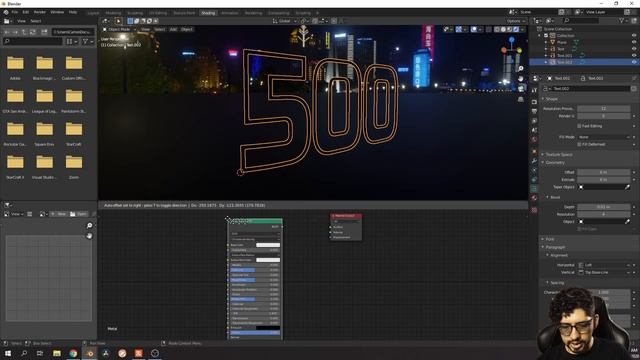Screen dimensions: 640x360
Task: Open the Modifiers properties tab
Action: tap(534, 161)
